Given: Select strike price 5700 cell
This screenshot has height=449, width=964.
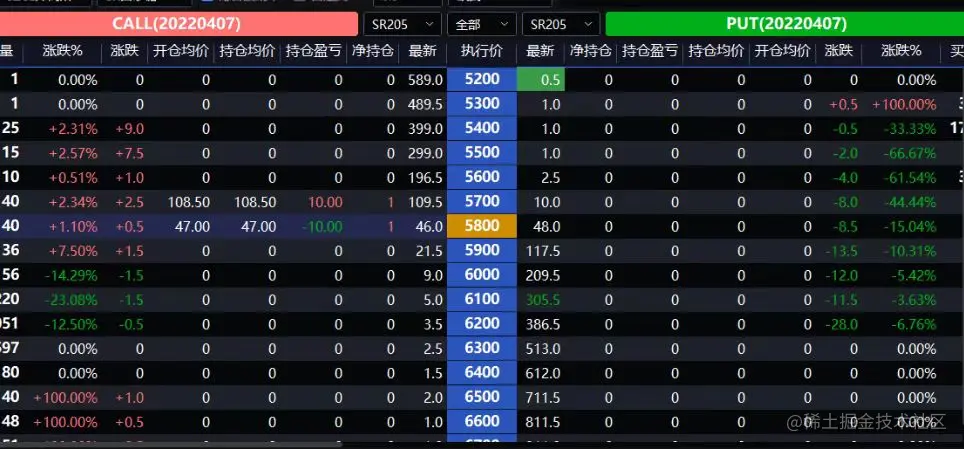Looking at the screenshot, I should (x=482, y=202).
